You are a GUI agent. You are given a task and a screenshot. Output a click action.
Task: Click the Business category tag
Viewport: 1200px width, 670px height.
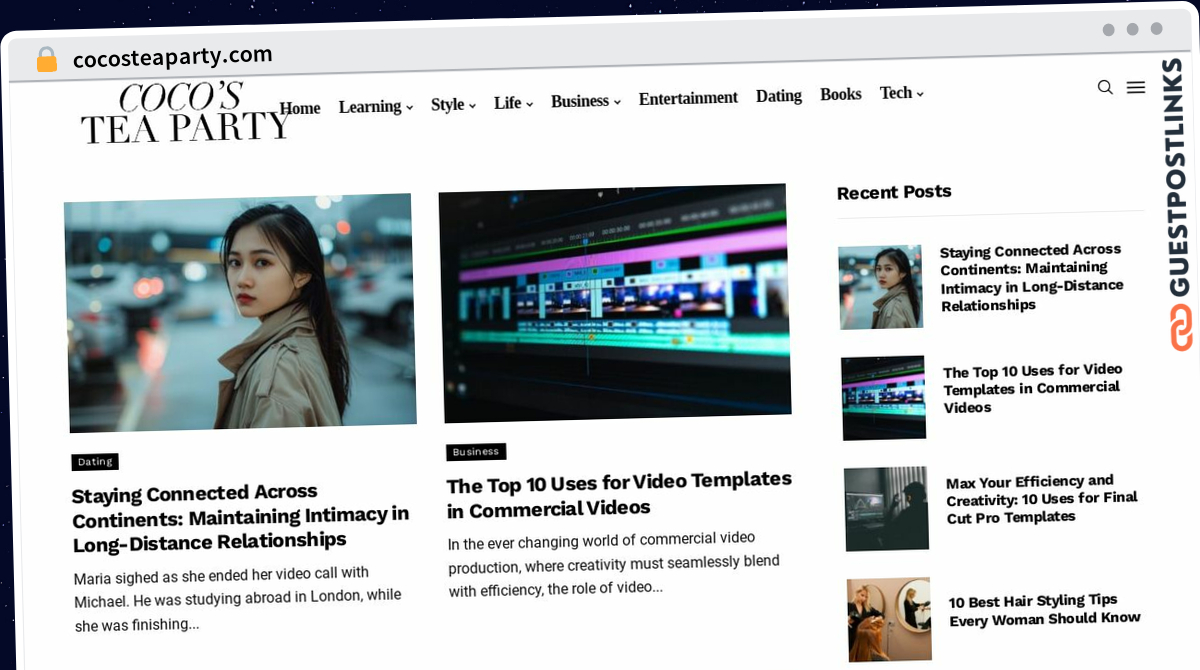pos(476,452)
